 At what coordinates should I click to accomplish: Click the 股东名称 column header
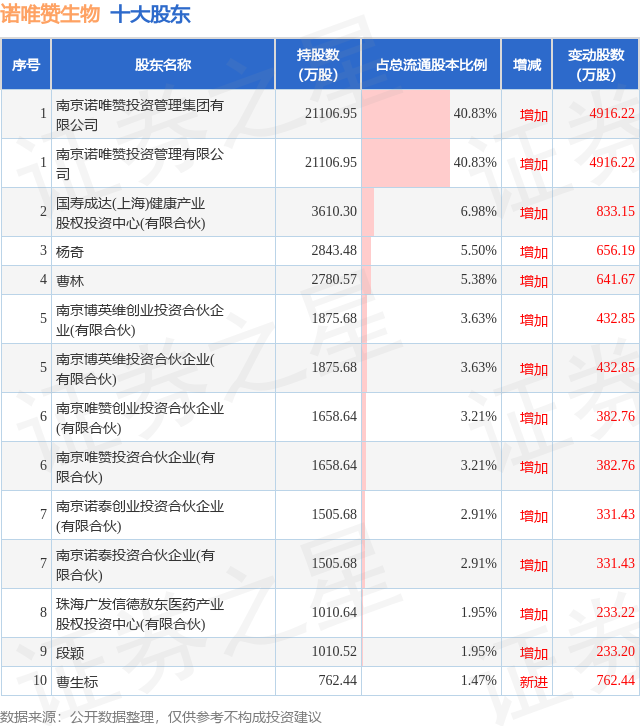163,64
